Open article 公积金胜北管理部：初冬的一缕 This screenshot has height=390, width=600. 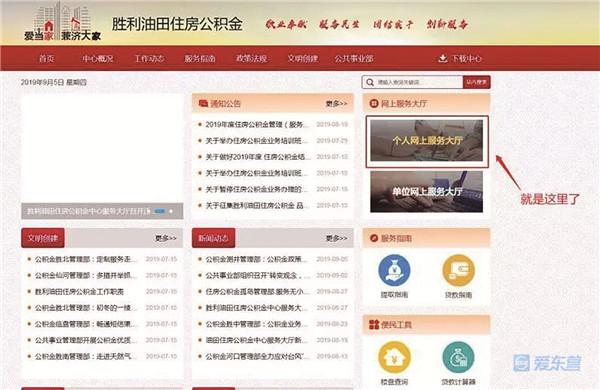[x=86, y=308]
